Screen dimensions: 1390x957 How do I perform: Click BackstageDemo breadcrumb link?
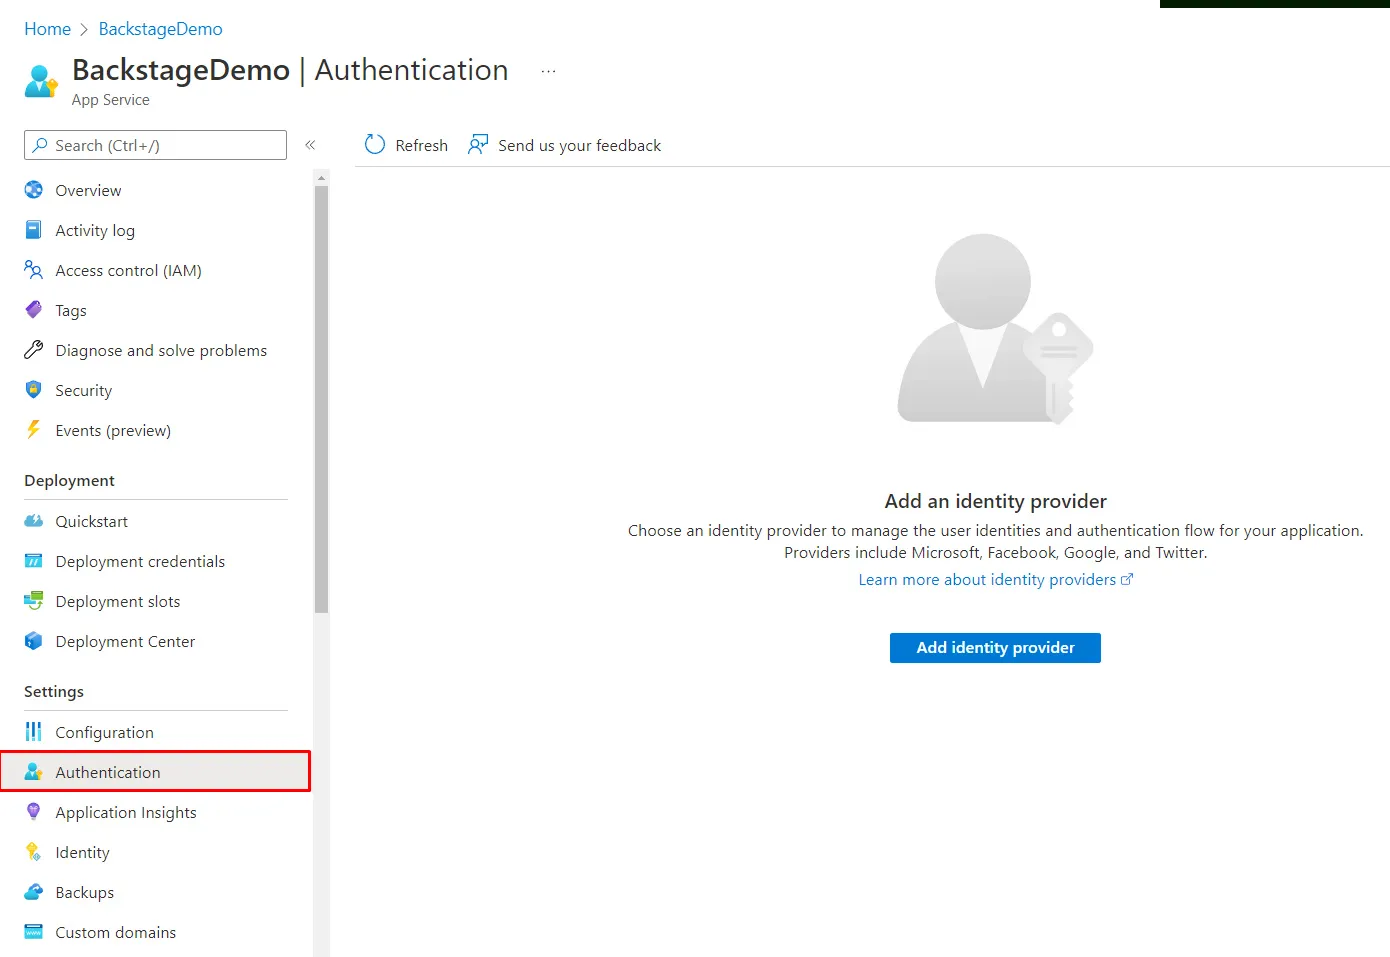(x=160, y=29)
